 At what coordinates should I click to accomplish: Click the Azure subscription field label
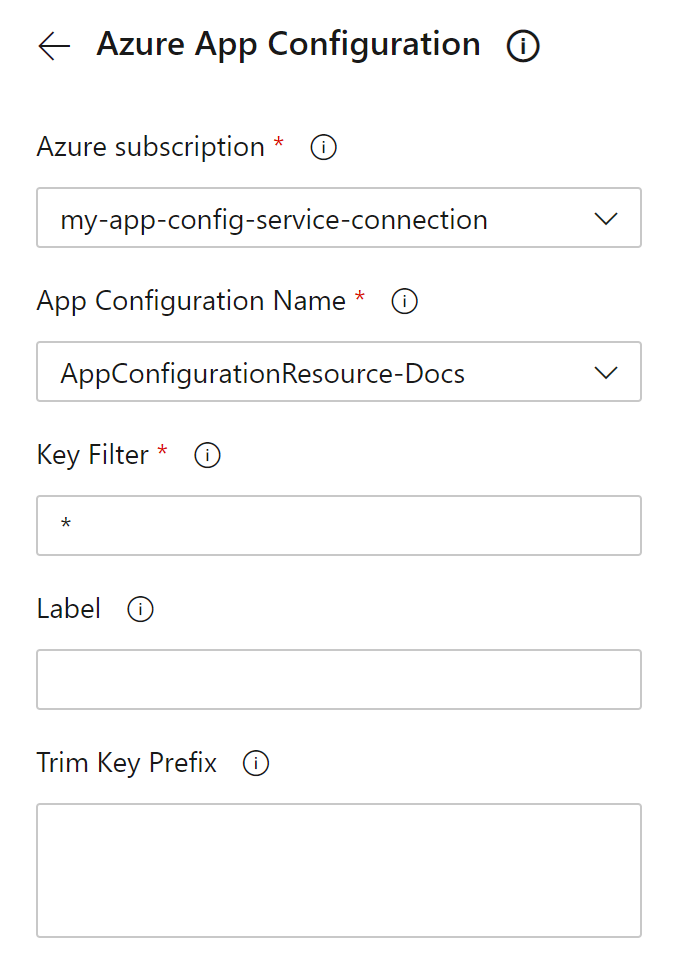150,147
